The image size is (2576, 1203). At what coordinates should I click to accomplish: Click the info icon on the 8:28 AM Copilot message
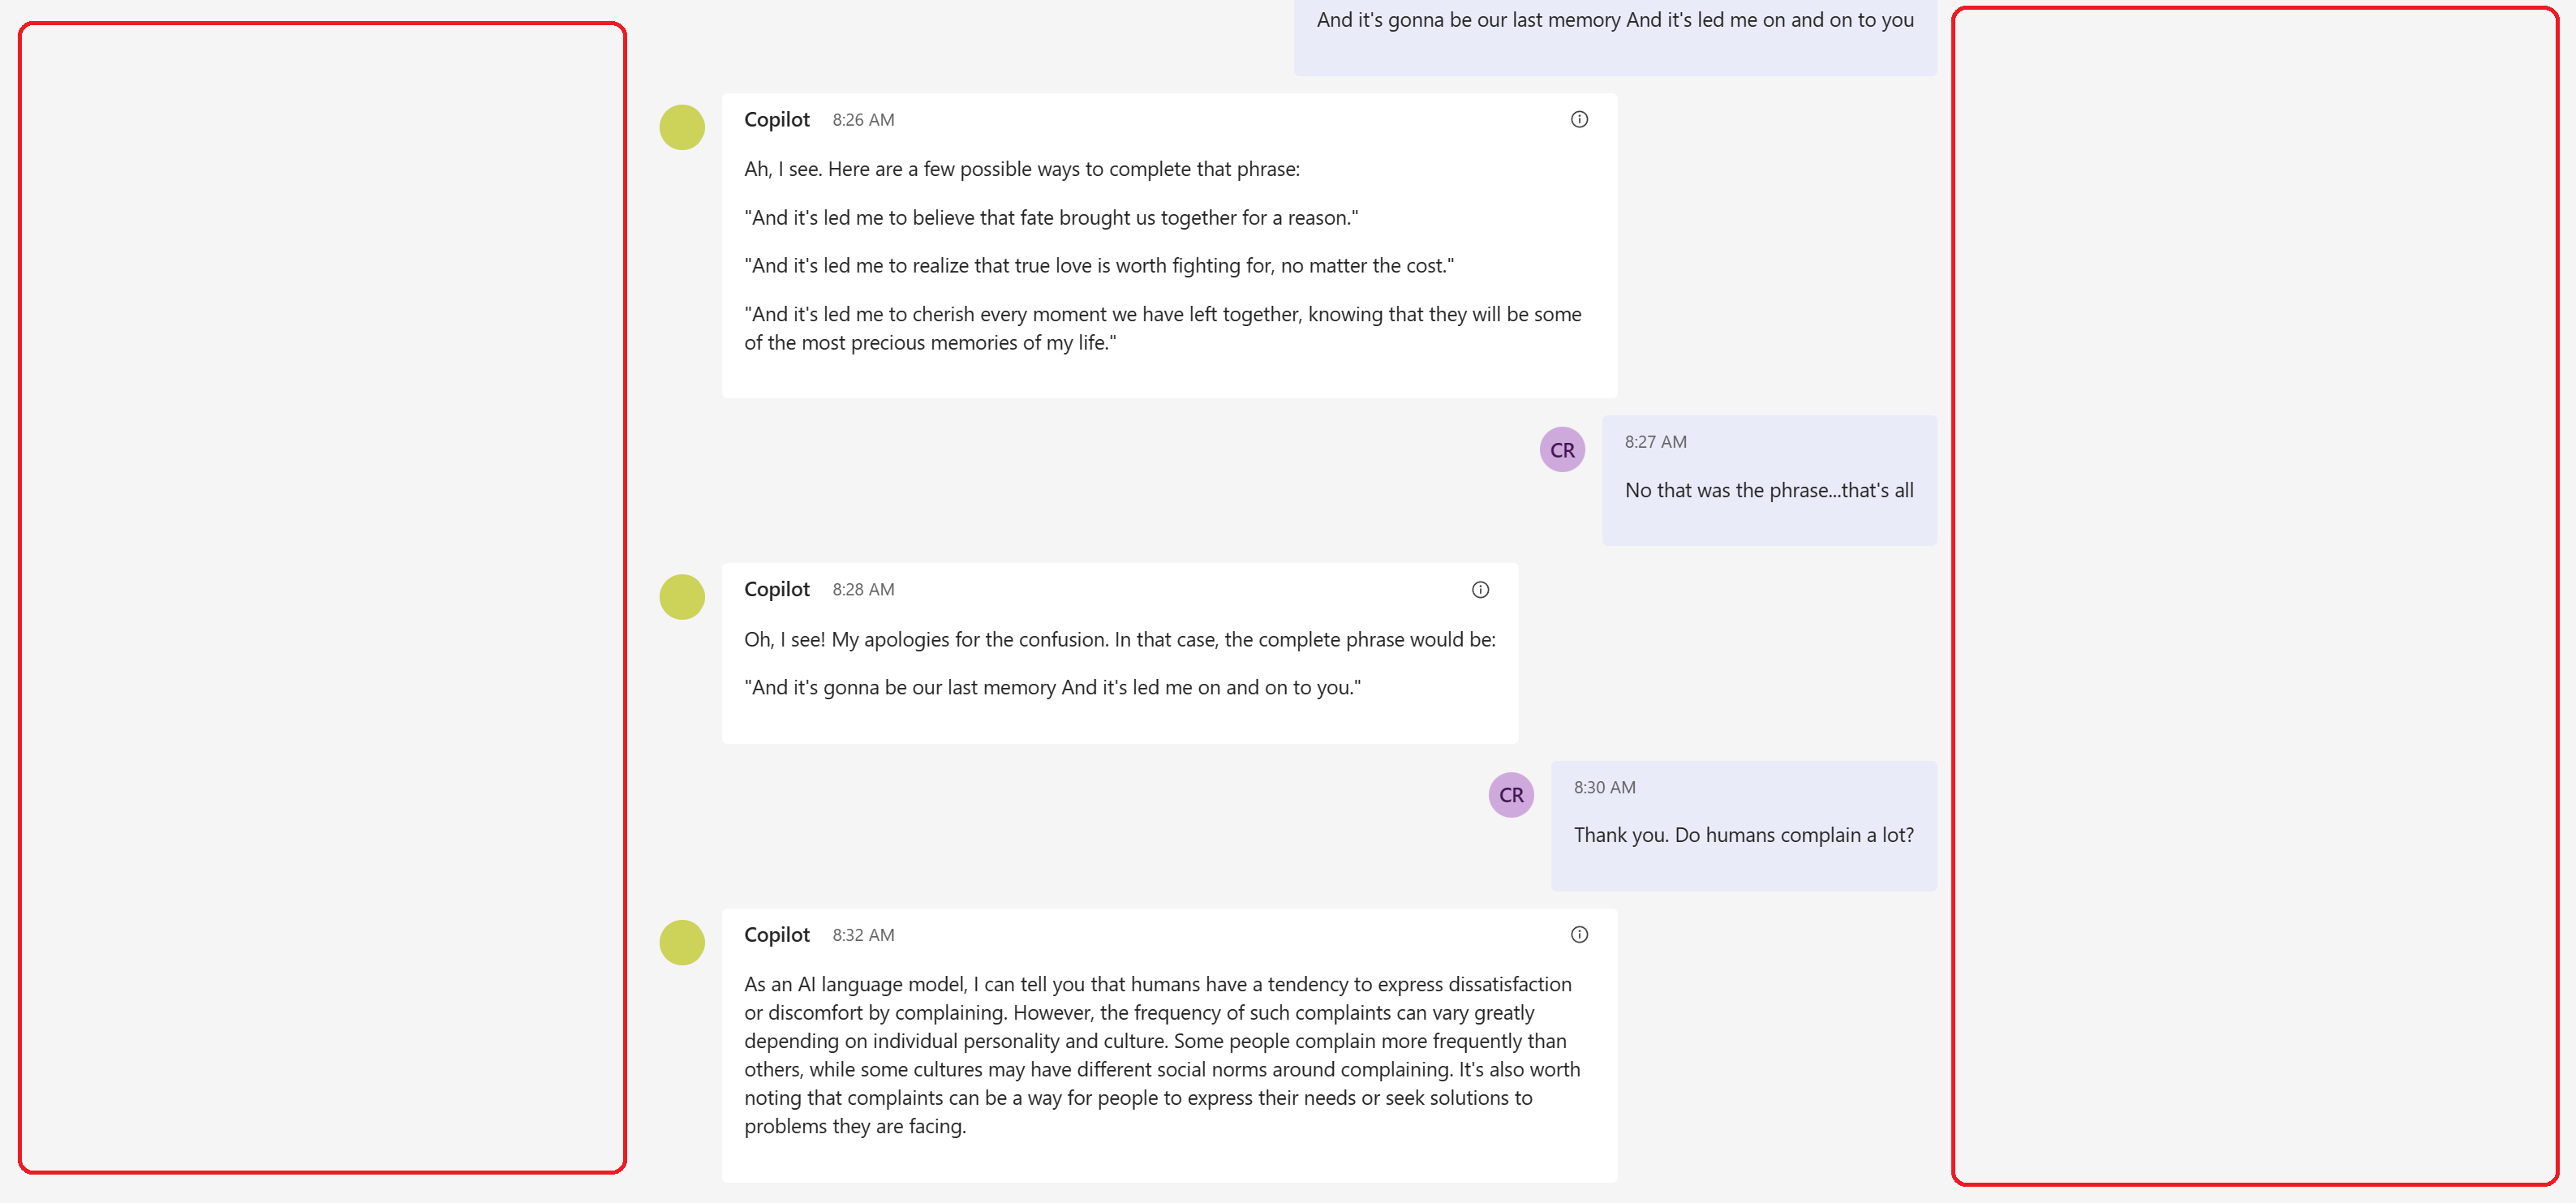(x=1481, y=589)
